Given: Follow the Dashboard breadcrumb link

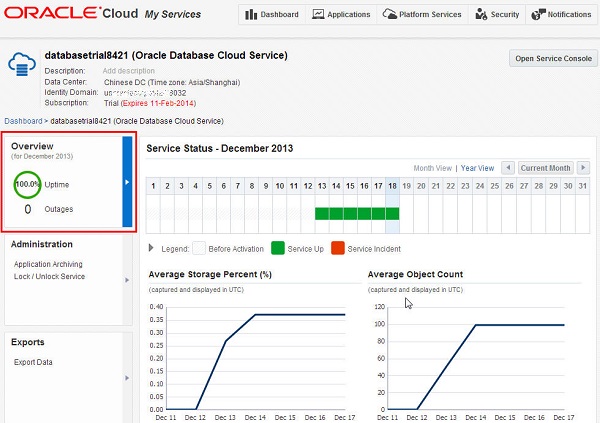Looking at the screenshot, I should (23, 121).
